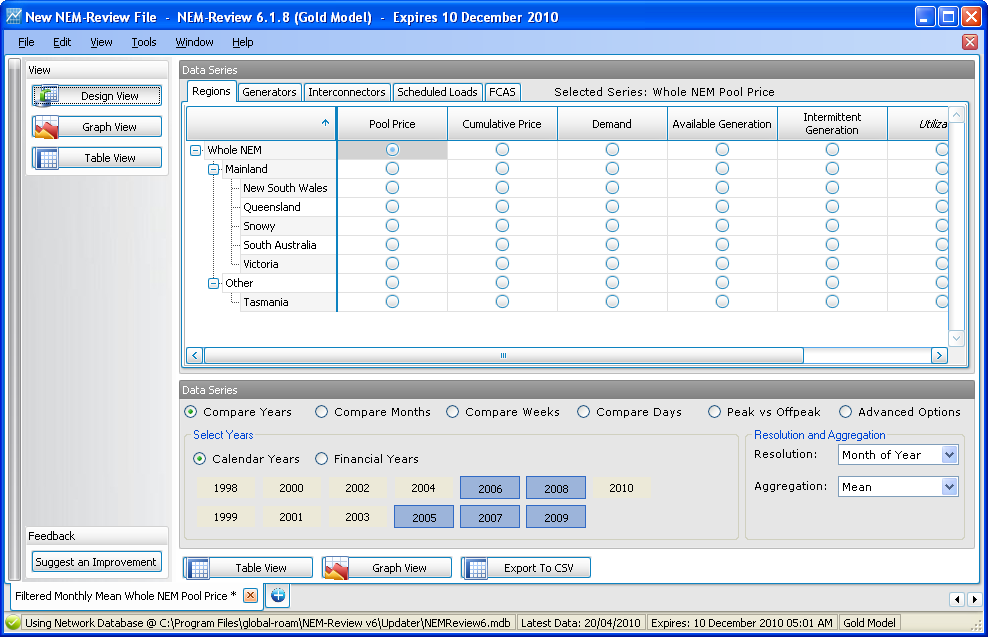Select Advanced Options radio button
The width and height of the screenshot is (988, 637).
coord(846,411)
